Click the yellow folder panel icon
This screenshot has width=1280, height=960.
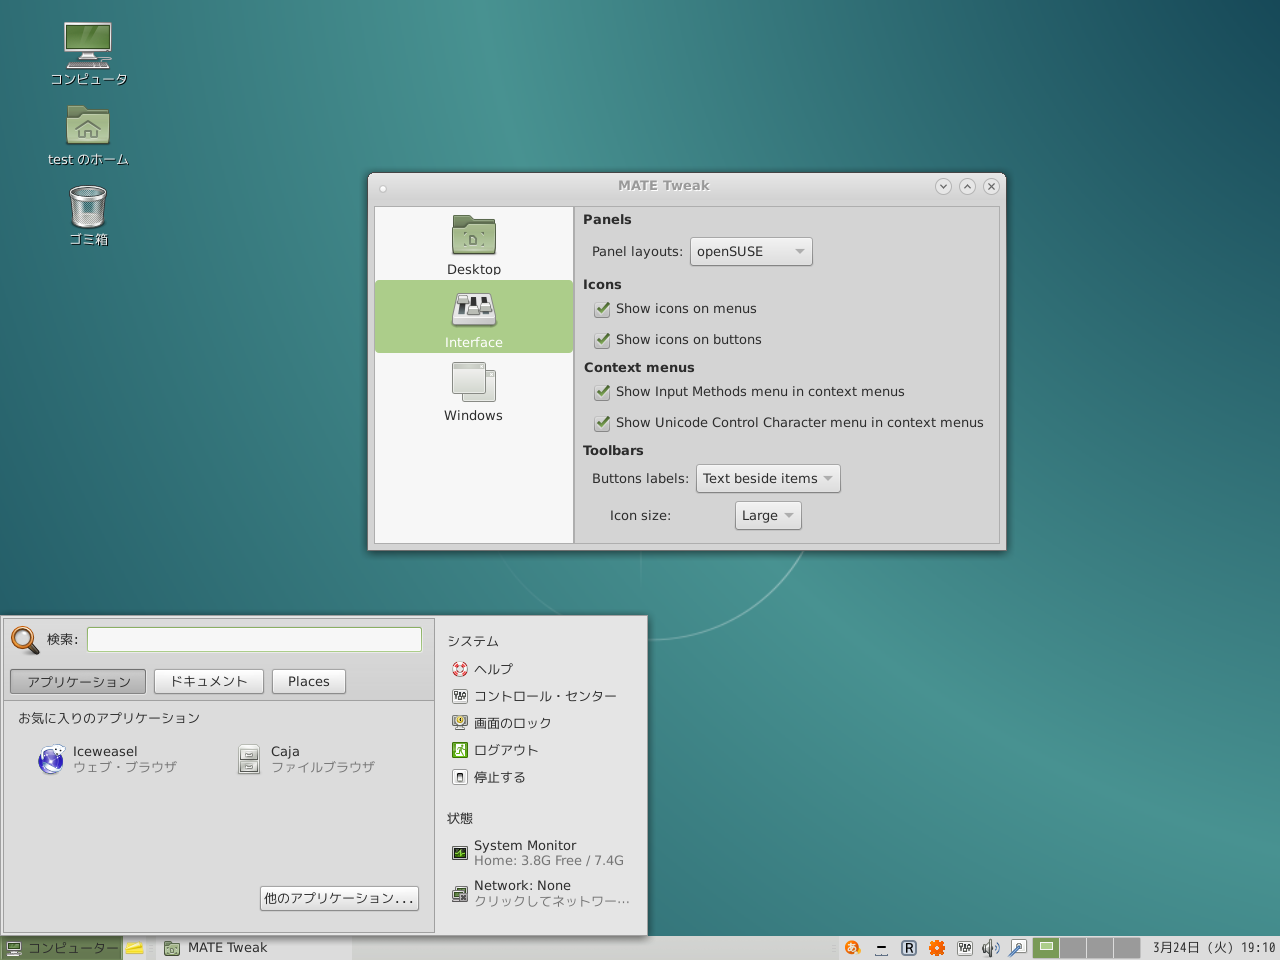(x=135, y=948)
